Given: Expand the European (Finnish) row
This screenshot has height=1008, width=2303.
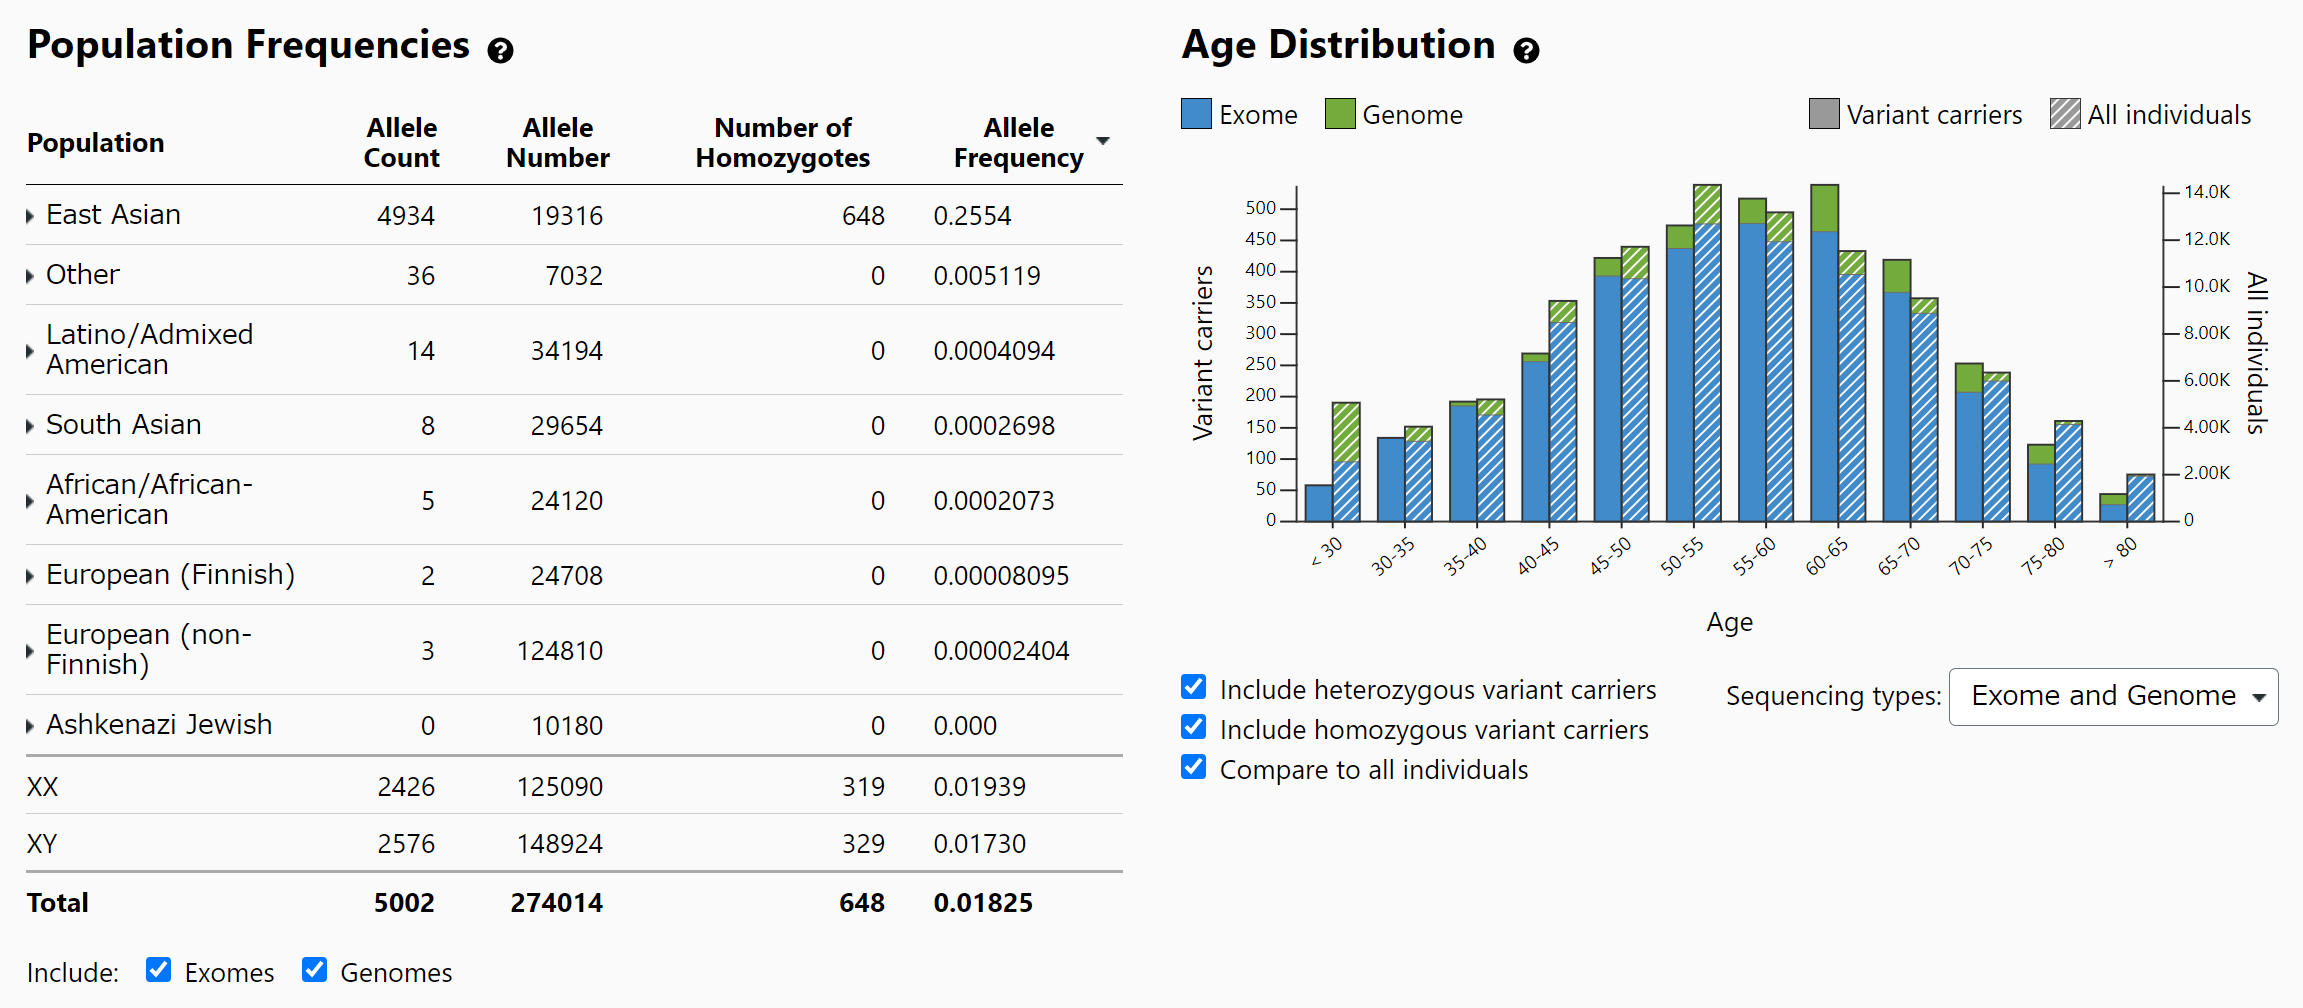Looking at the screenshot, I should (x=30, y=576).
